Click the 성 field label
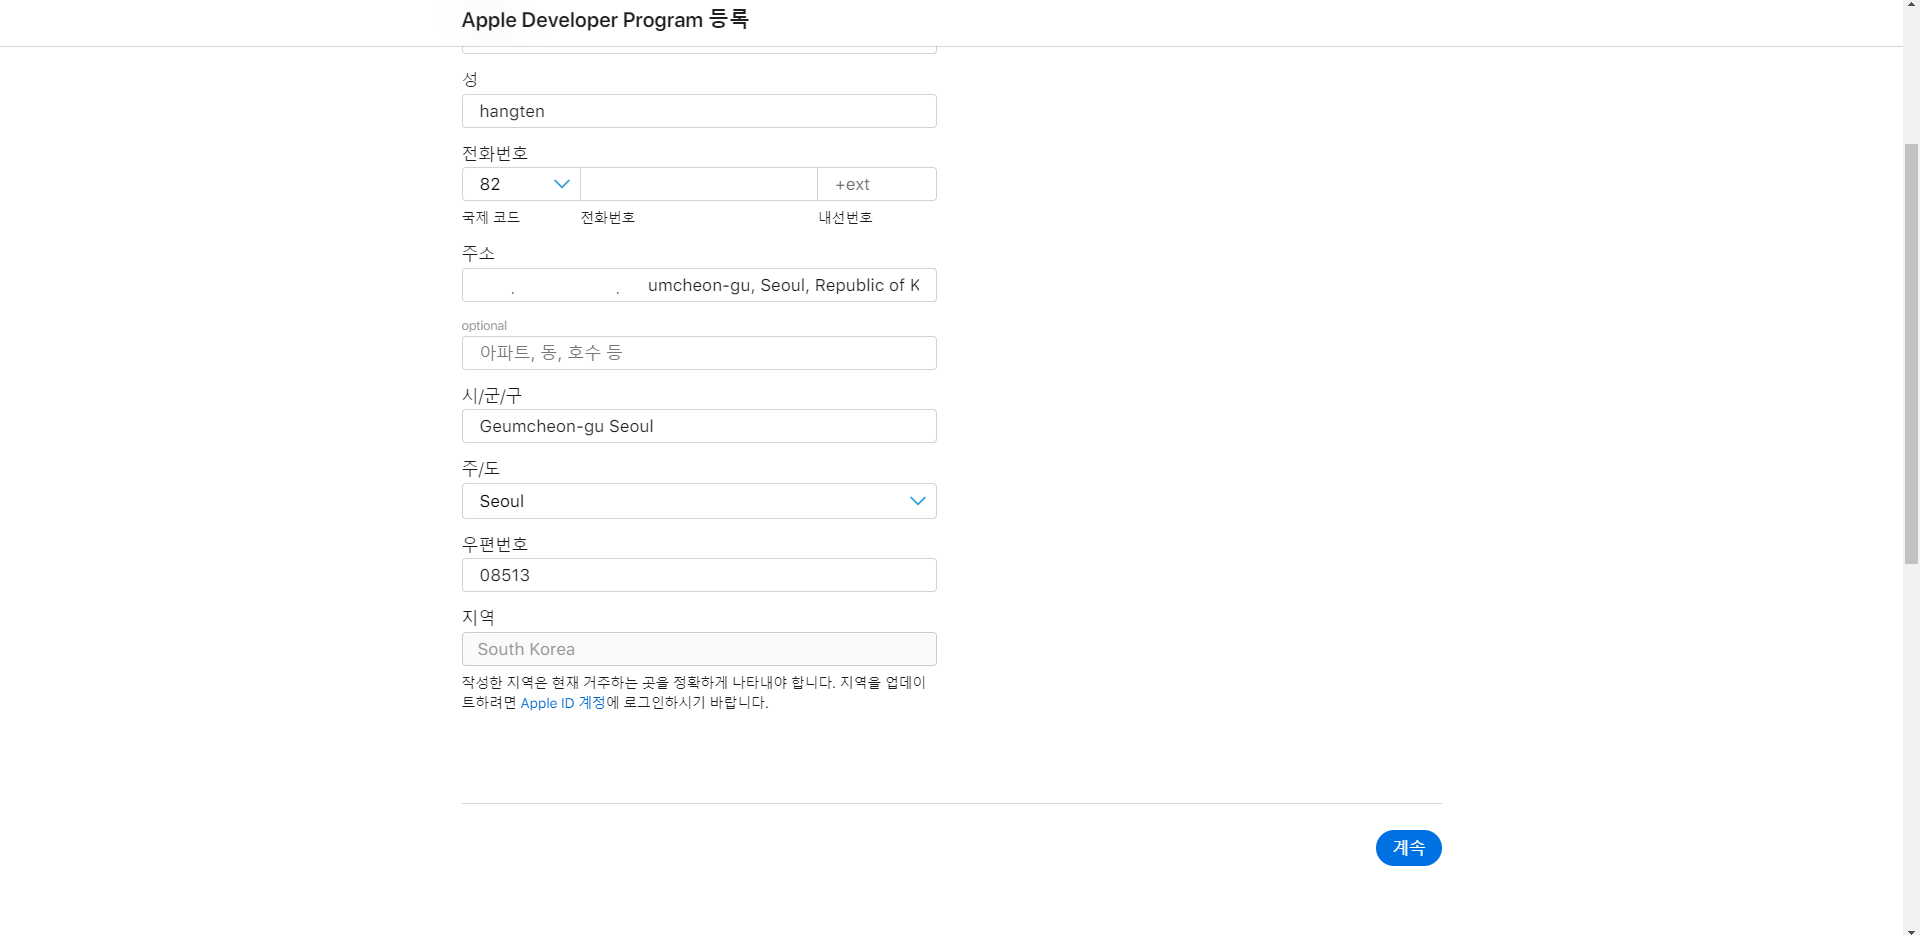This screenshot has height=935, width=1920. pos(470,79)
